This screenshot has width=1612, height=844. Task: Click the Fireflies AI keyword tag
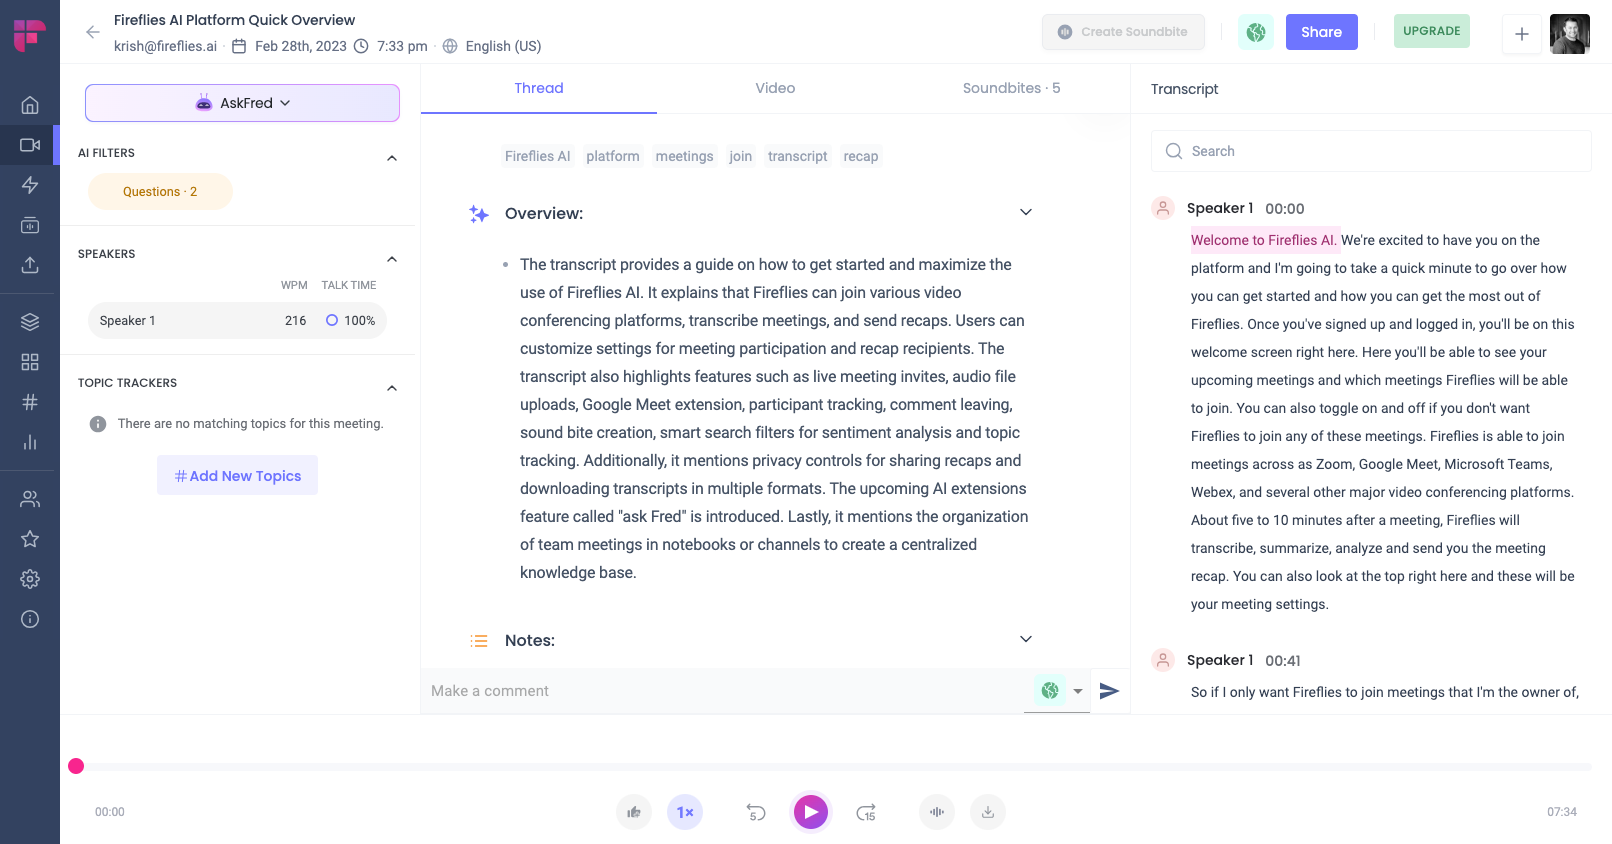coord(537,156)
